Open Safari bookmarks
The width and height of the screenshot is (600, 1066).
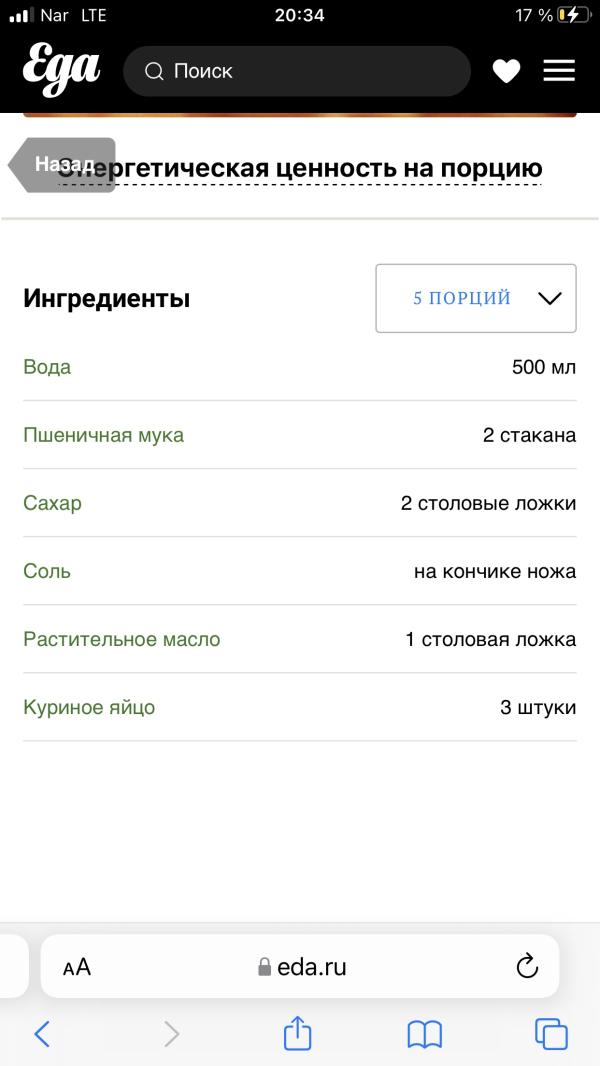coord(425,1035)
